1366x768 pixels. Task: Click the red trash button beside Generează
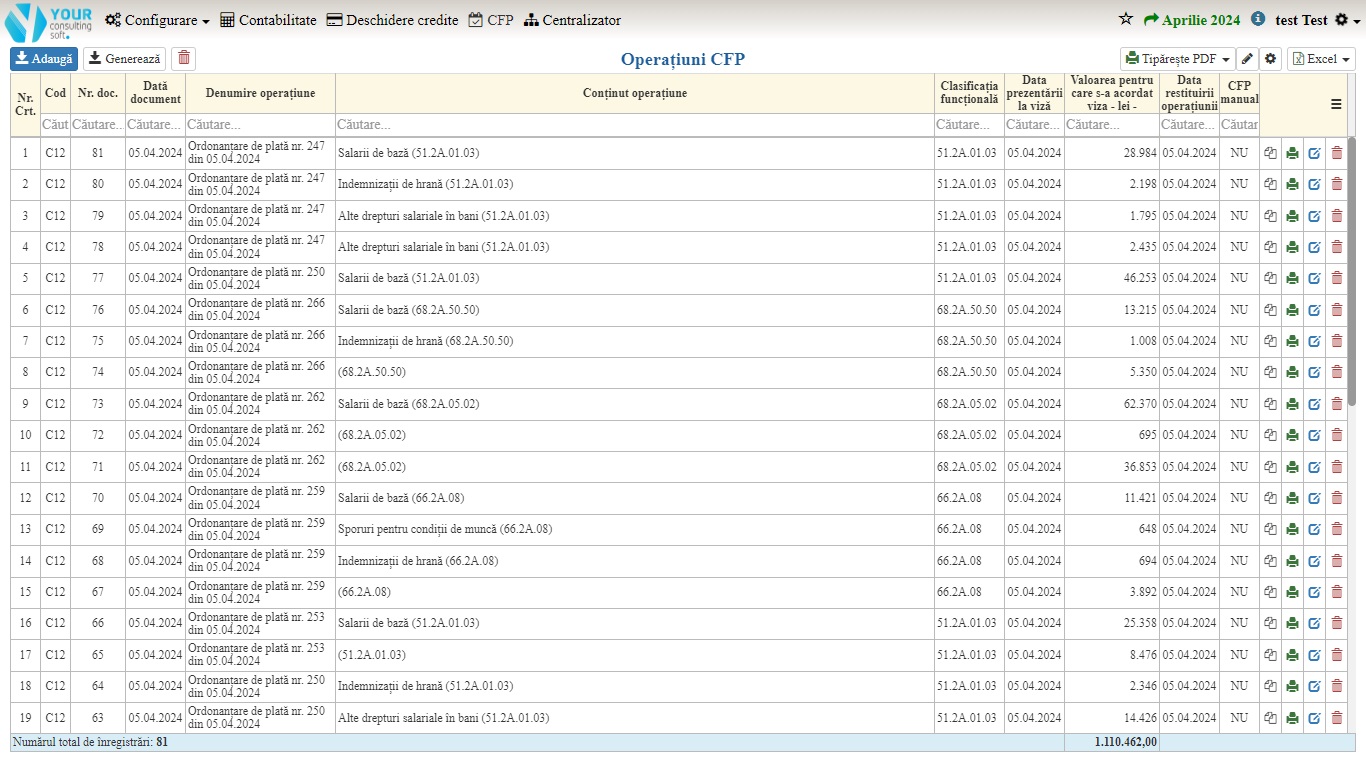pos(183,59)
